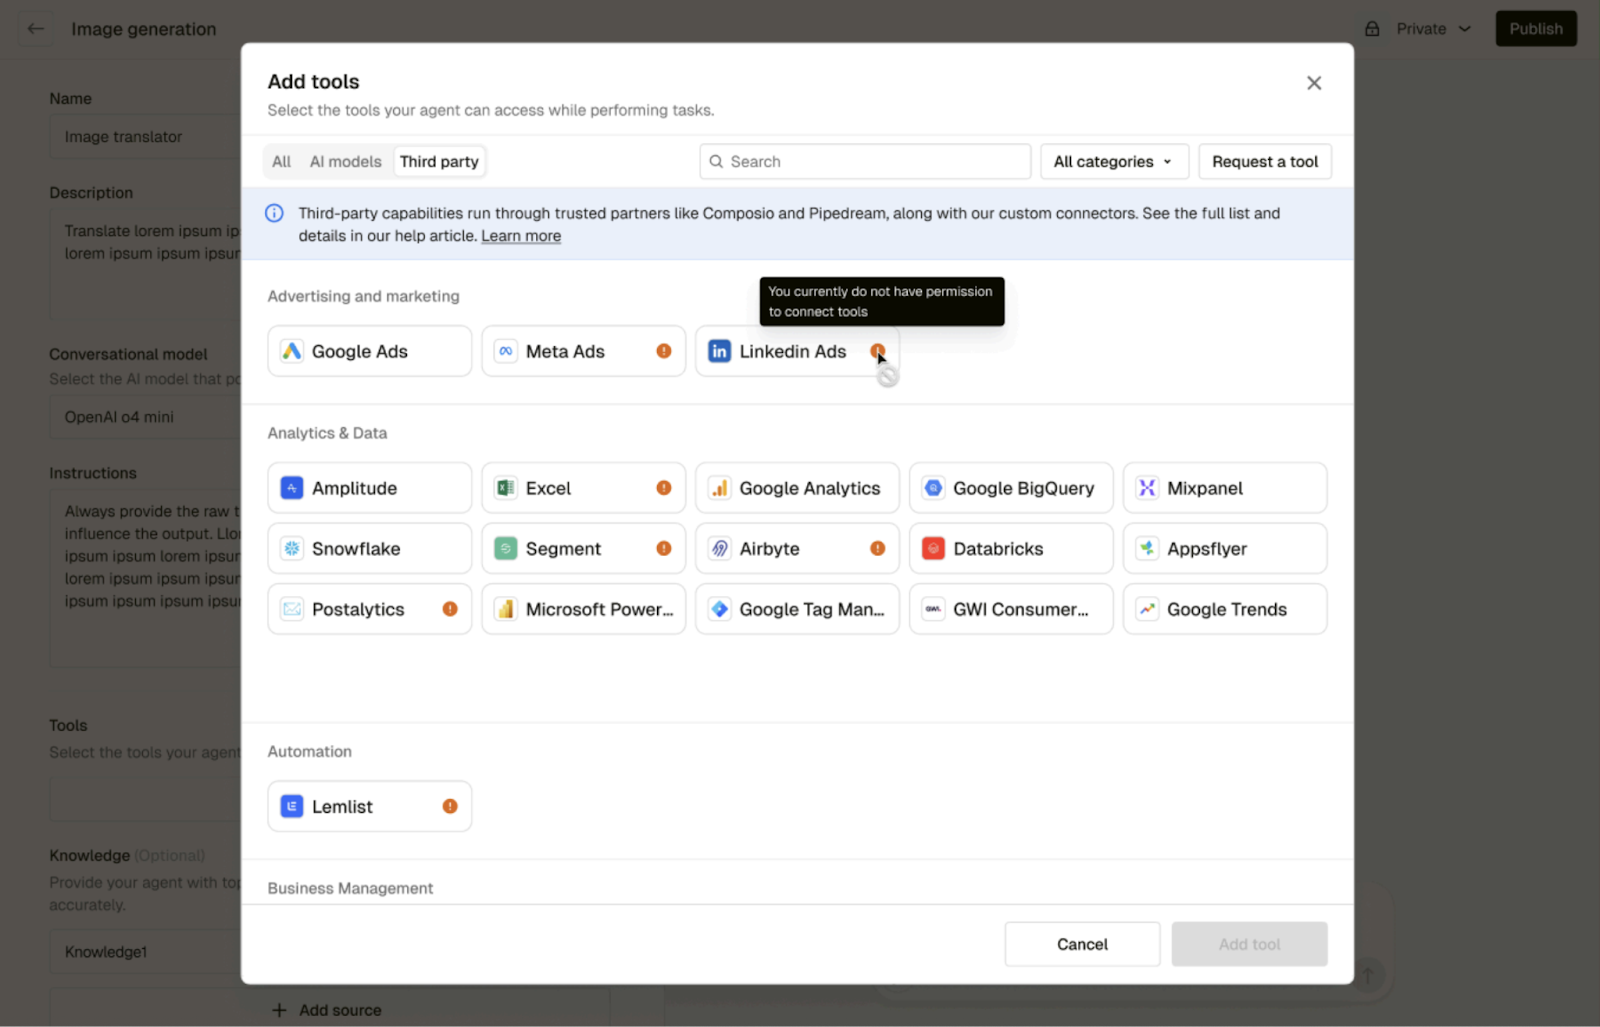
Task: Click the GWI Consumer logo icon
Action: point(933,609)
